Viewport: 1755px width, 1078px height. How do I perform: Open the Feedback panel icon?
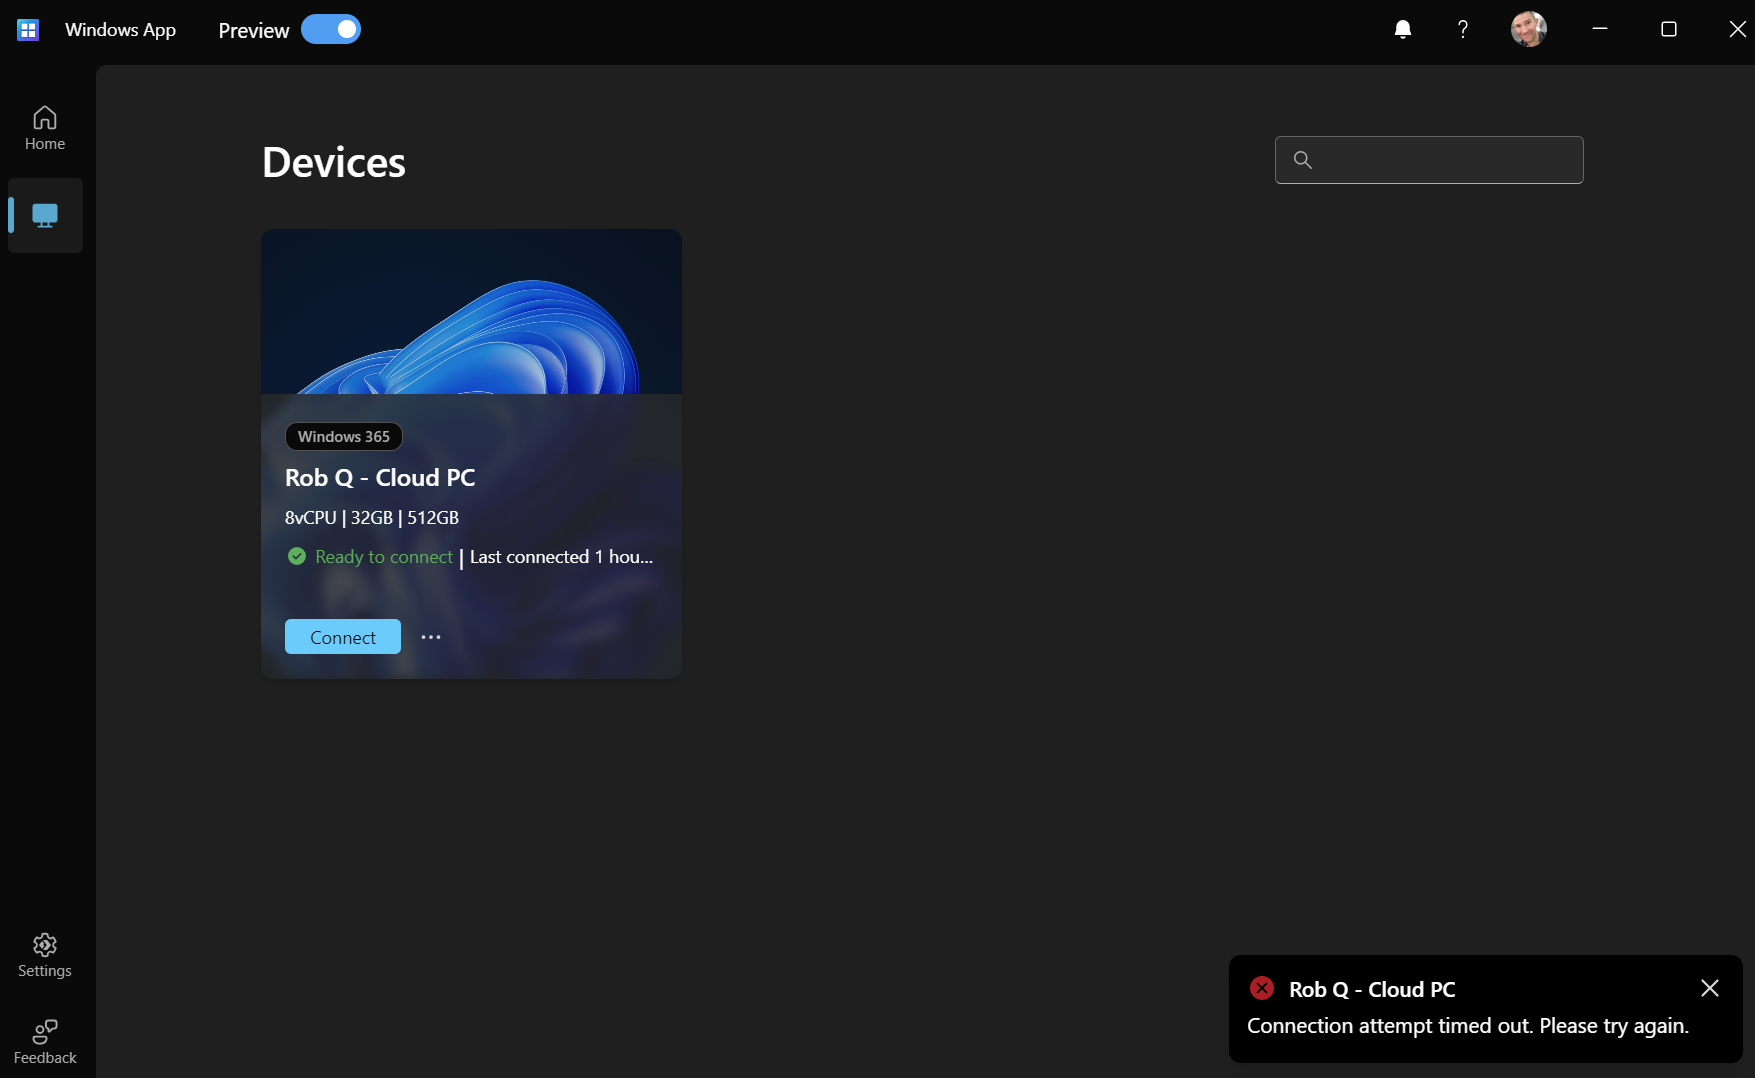point(44,1031)
